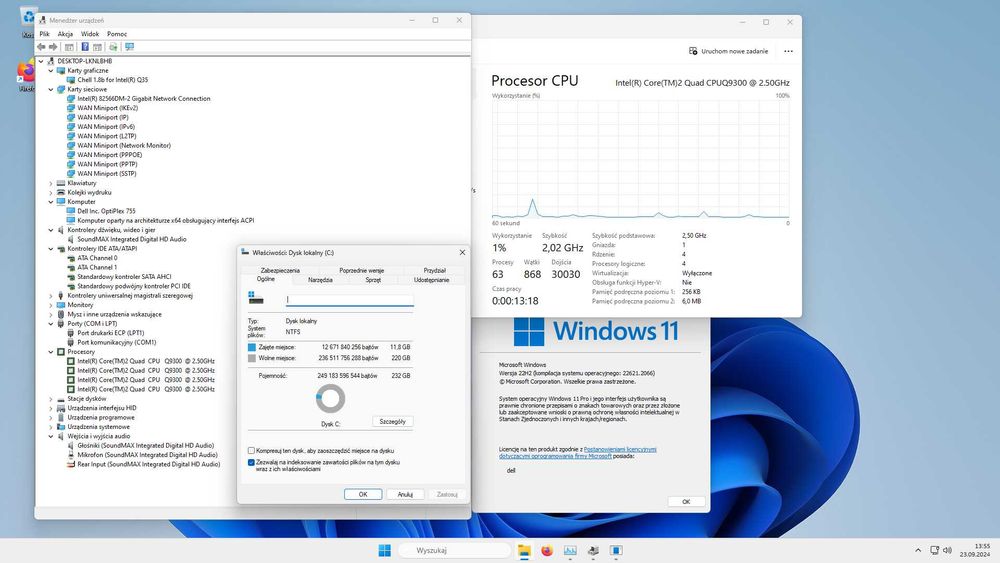Open the Akcja menu
This screenshot has height=563, width=1000.
tap(65, 34)
